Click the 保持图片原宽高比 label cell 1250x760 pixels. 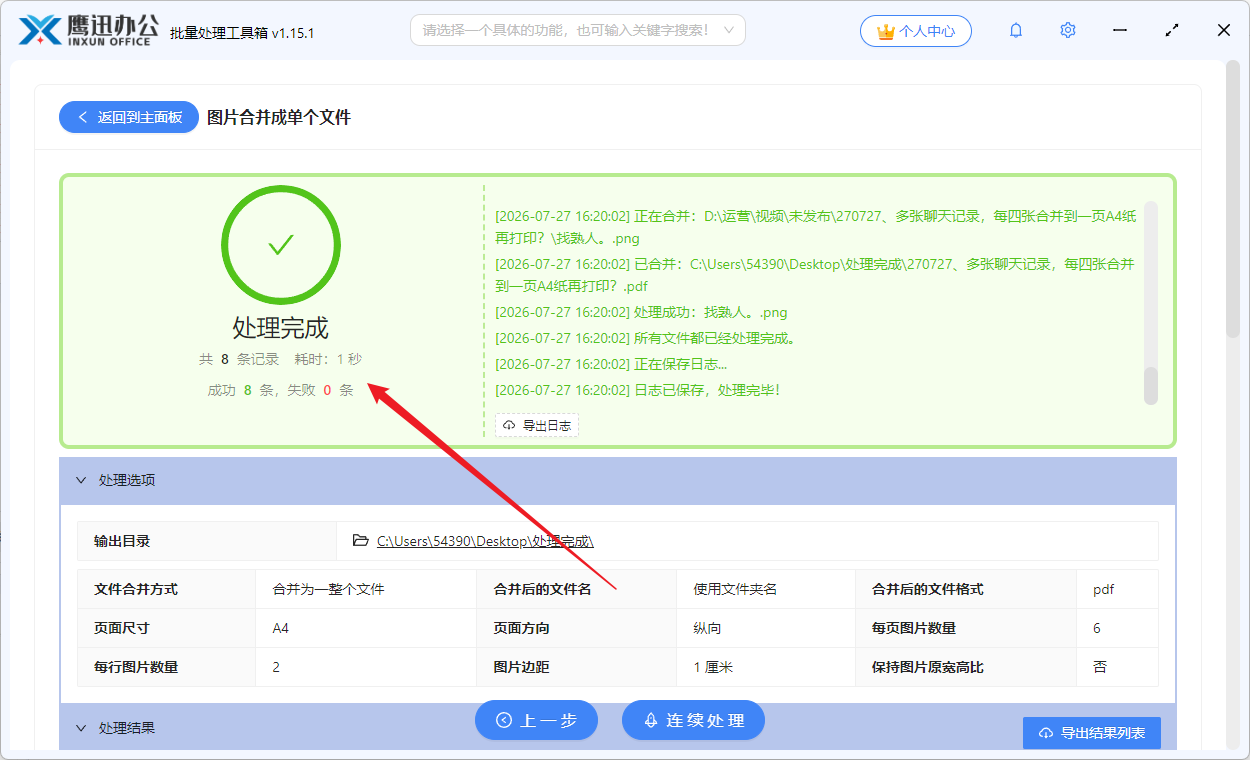point(966,667)
